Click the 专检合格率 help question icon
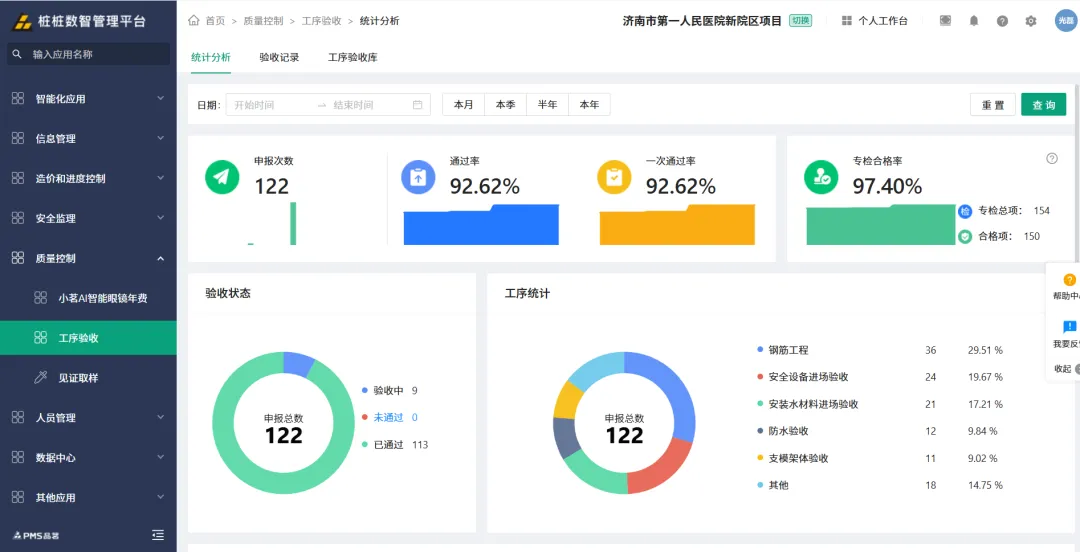Screen dimensions: 1080x552 point(1052,159)
